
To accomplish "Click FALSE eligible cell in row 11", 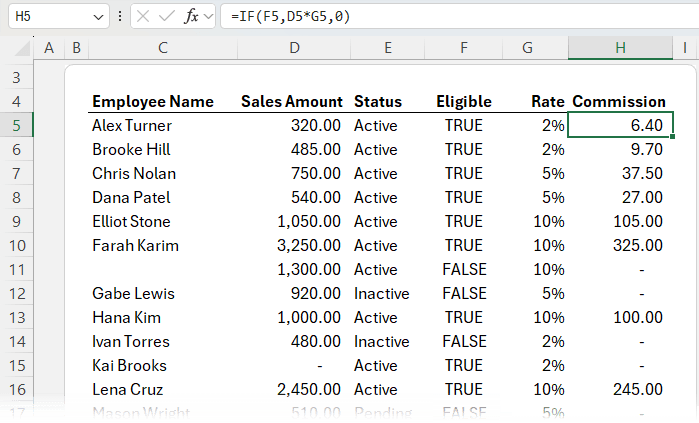I will [x=464, y=270].
